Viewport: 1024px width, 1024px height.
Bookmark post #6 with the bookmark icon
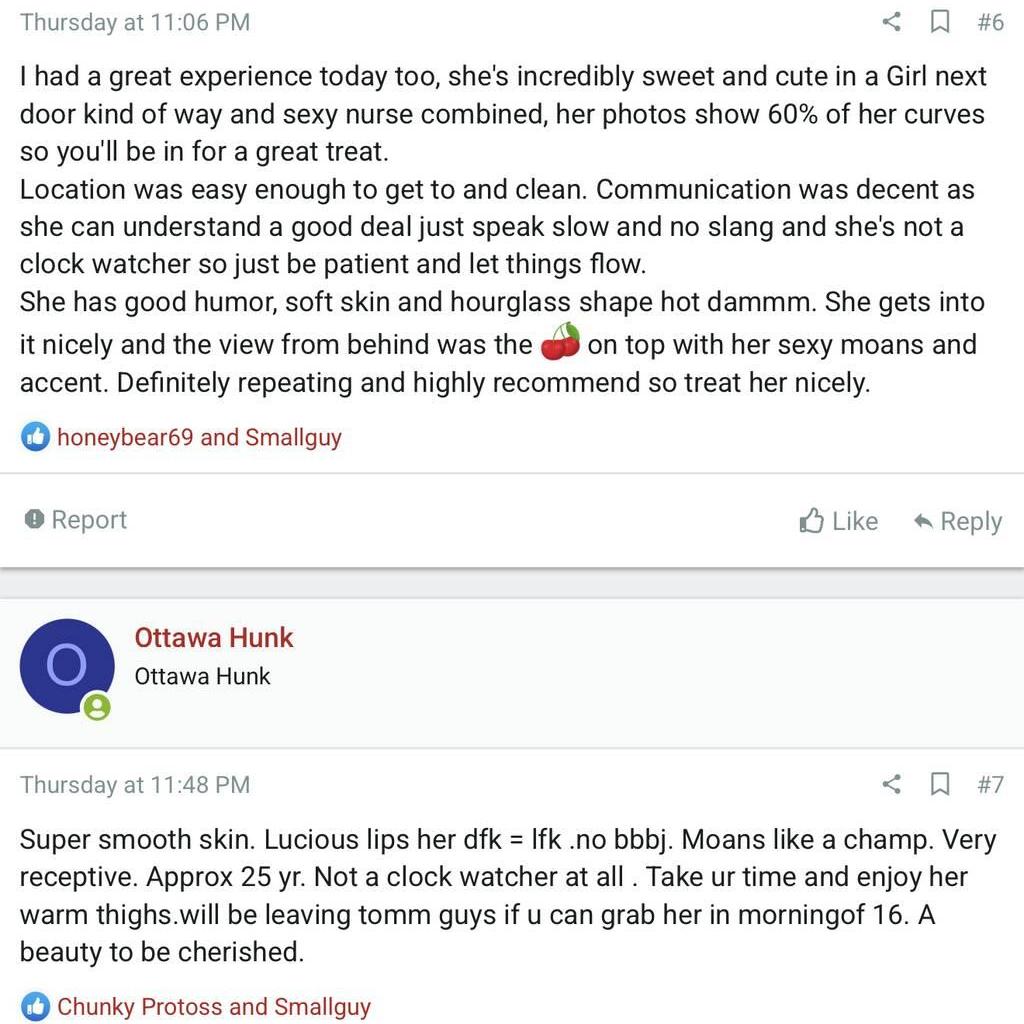point(940,21)
